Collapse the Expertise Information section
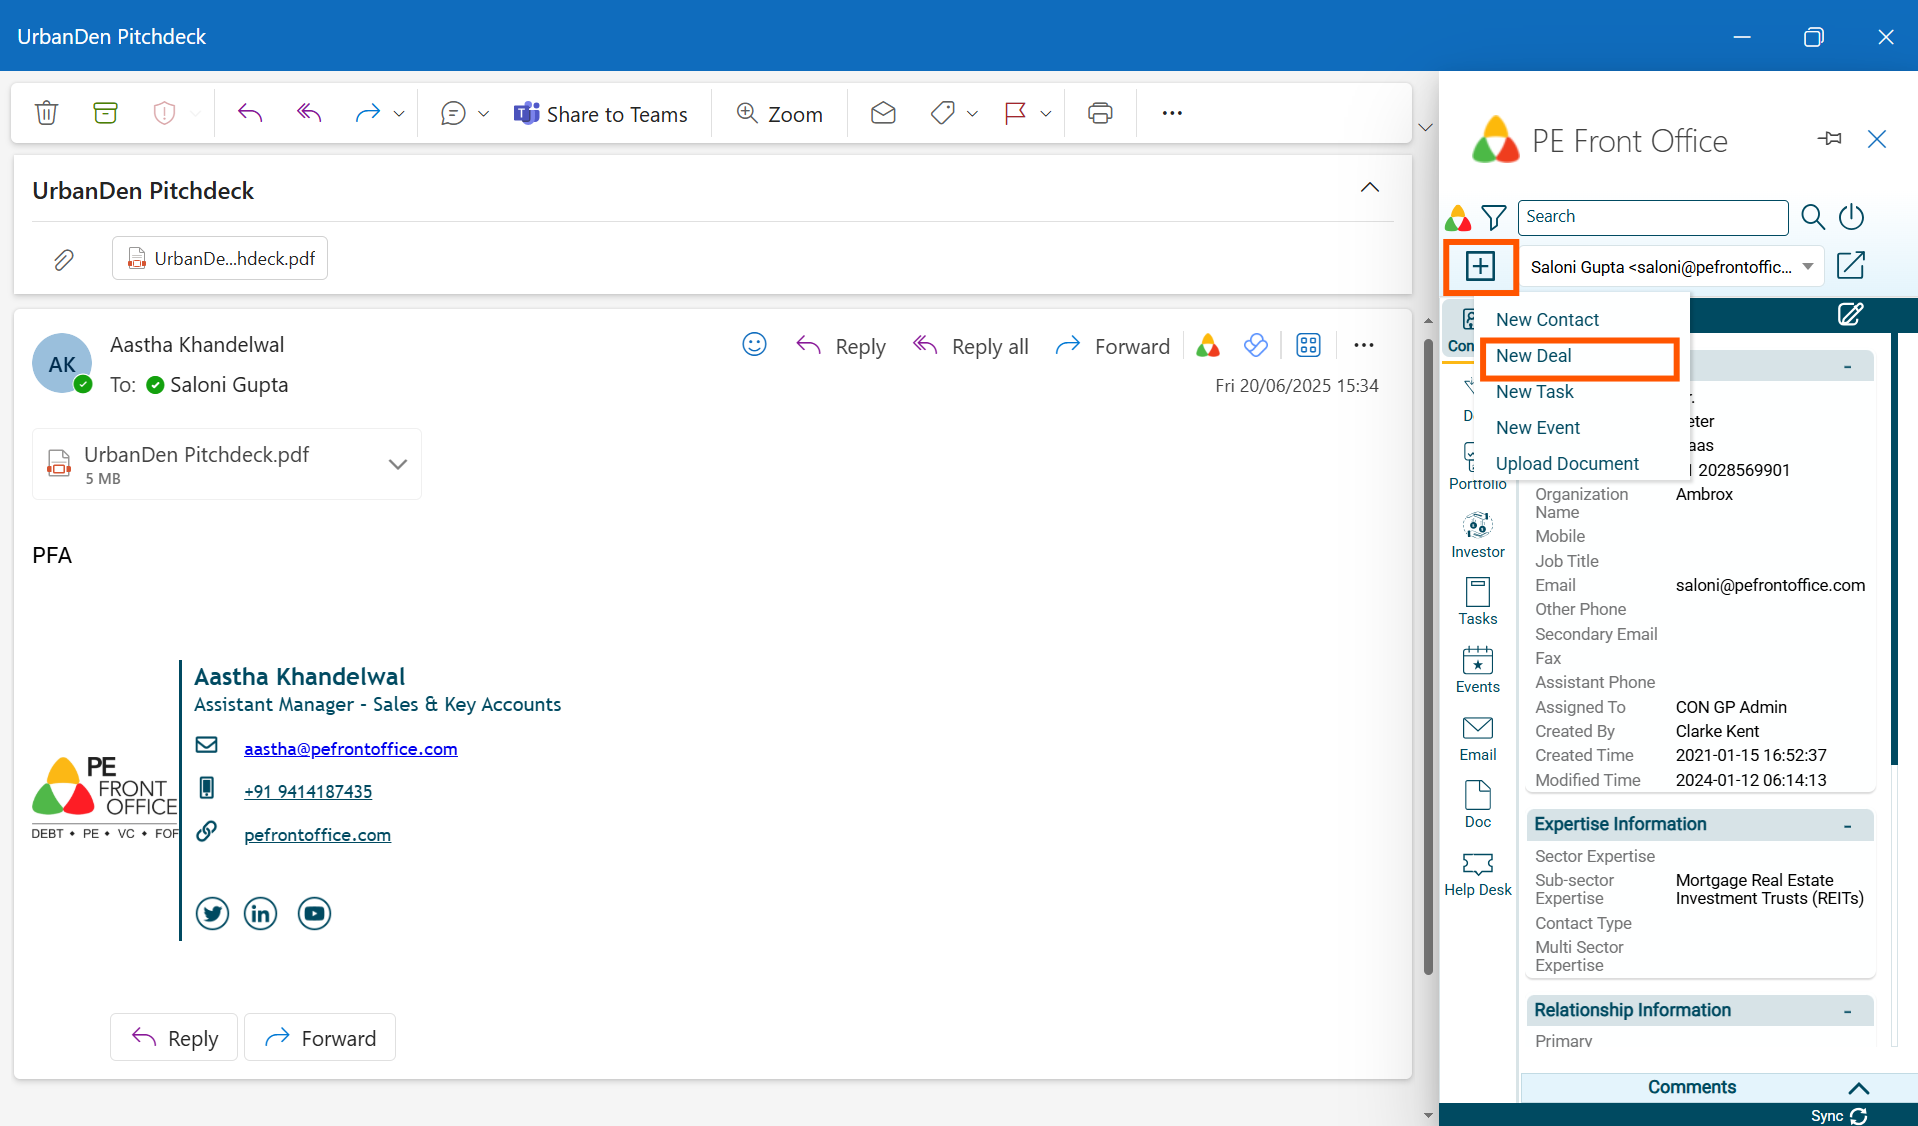Screen dimensions: 1918x1126 [x=1847, y=826]
